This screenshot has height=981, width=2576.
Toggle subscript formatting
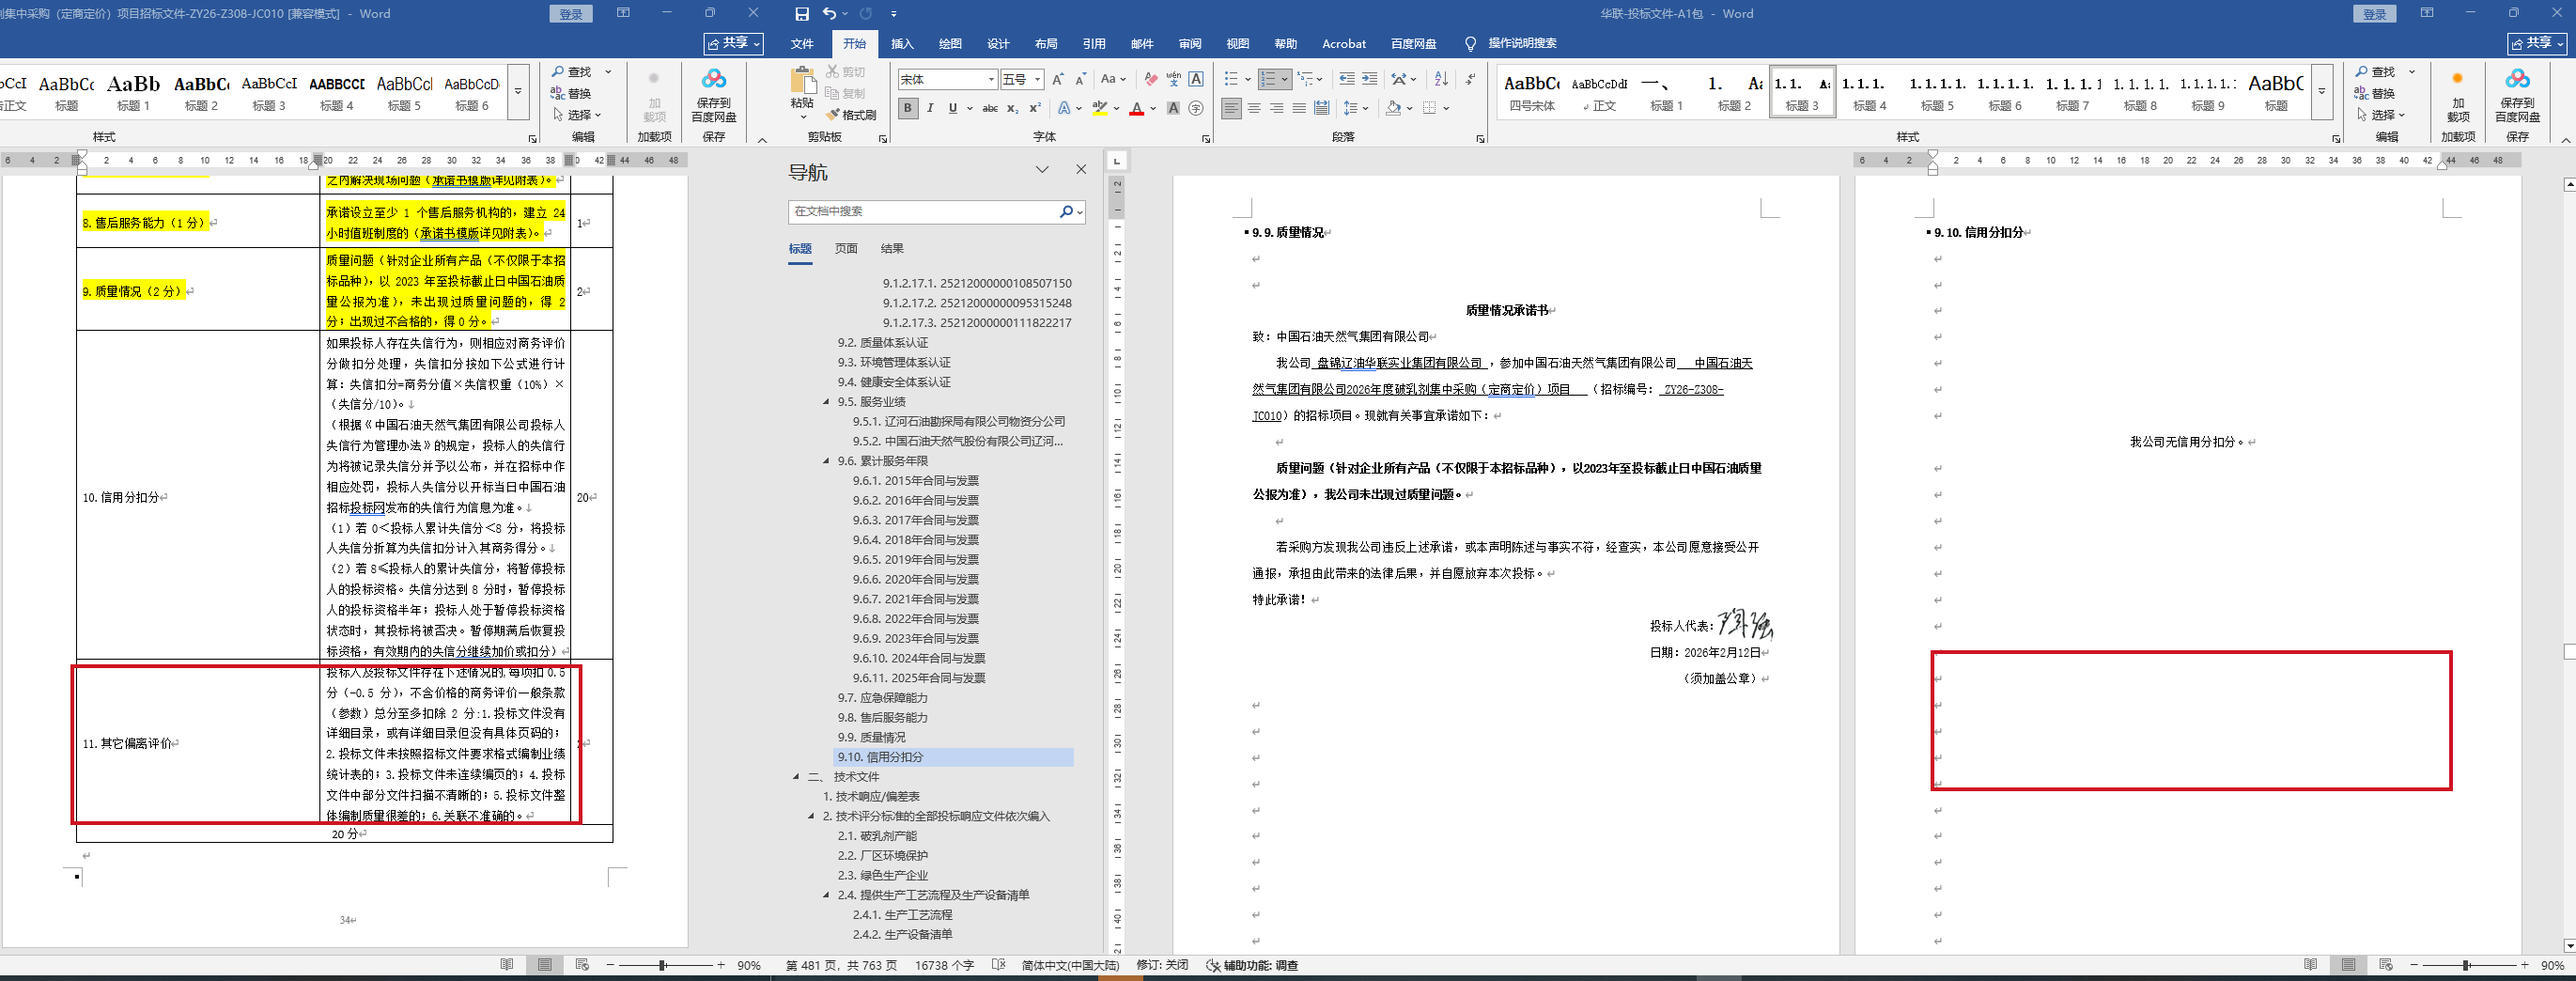coord(1013,108)
